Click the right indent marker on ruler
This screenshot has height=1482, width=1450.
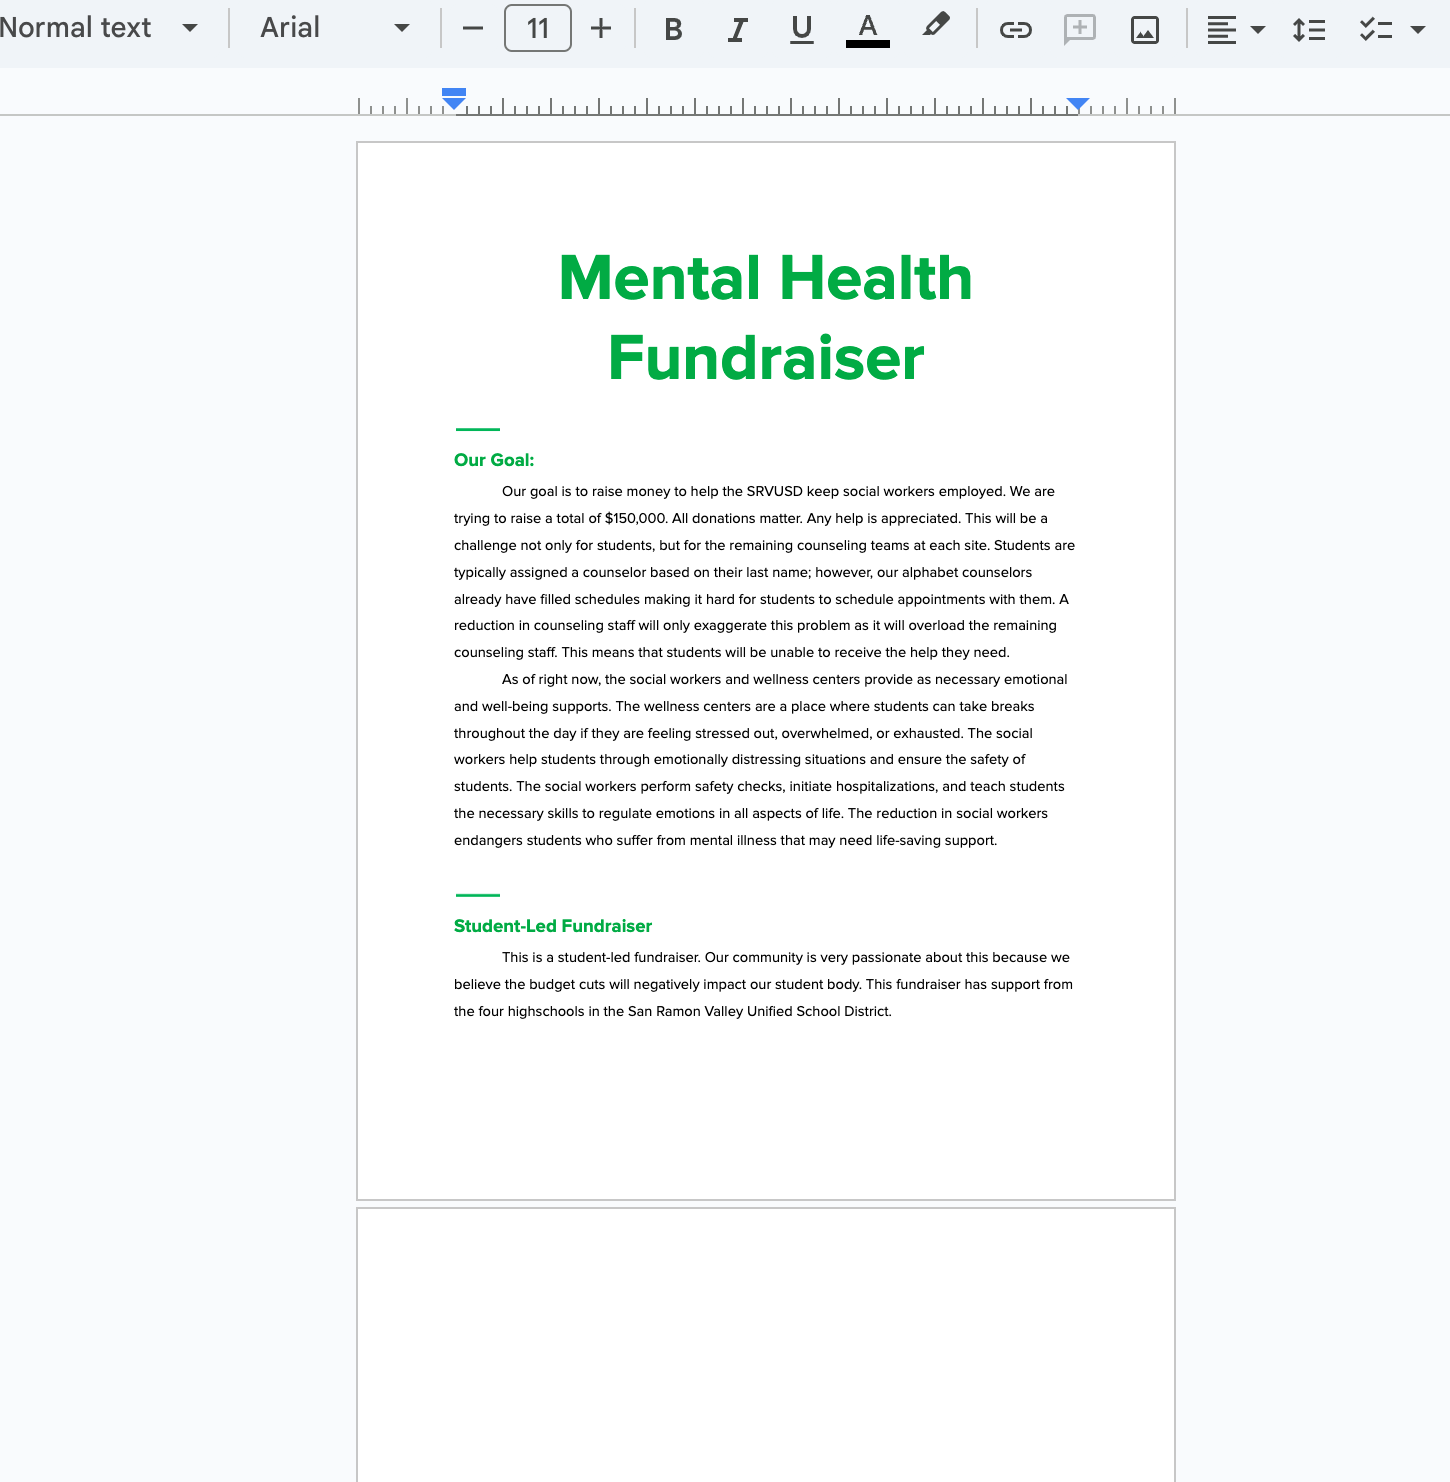1078,103
